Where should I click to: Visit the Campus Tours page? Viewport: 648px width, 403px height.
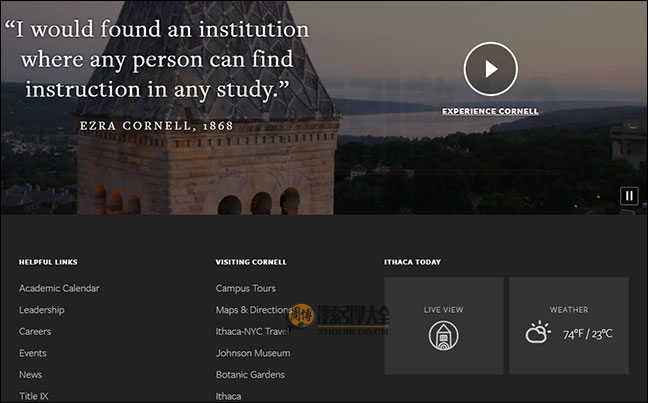tap(245, 288)
